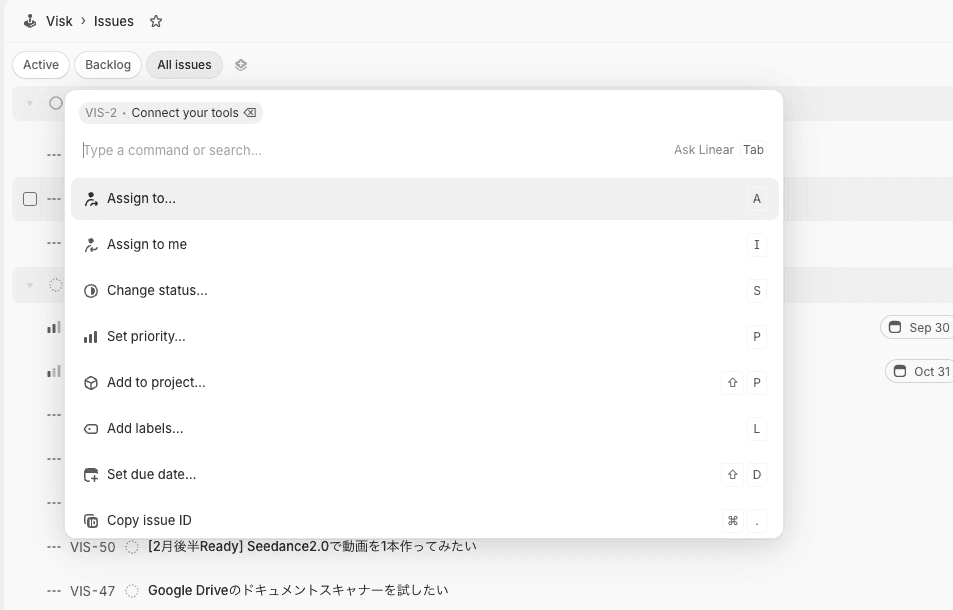This screenshot has width=953, height=610.
Task: Click priority bars icon on the Oct 31 row
Action: [x=54, y=371]
